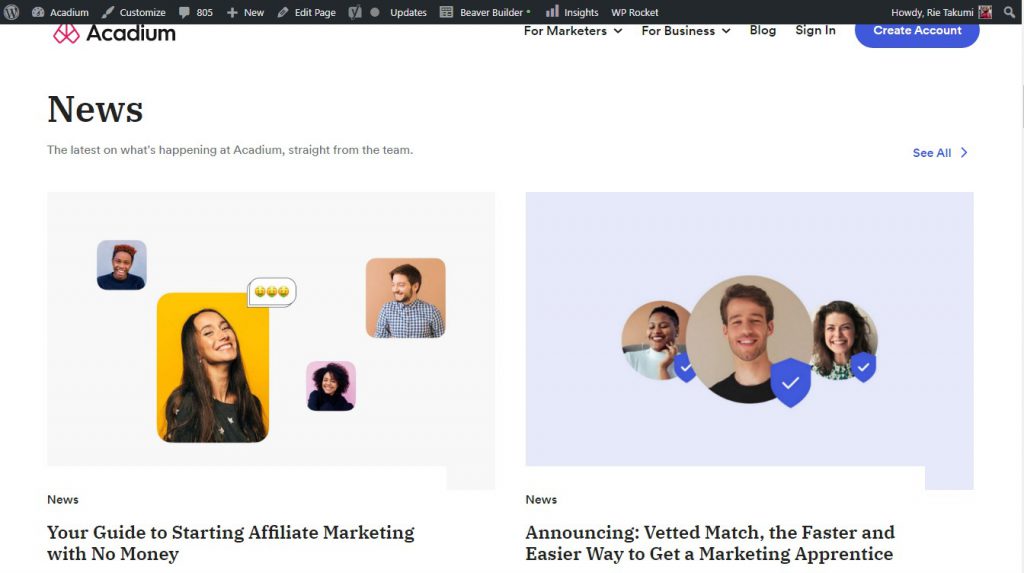This screenshot has height=573, width=1024.
Task: Open the search magnifier in admin bar
Action: coord(1009,12)
